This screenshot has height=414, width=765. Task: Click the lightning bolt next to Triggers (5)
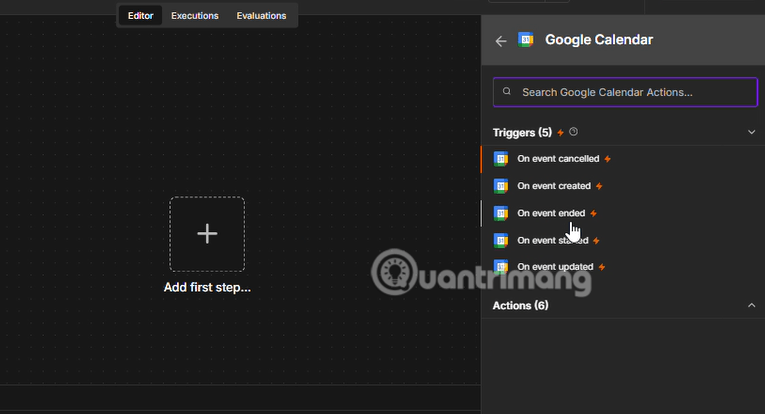point(561,133)
